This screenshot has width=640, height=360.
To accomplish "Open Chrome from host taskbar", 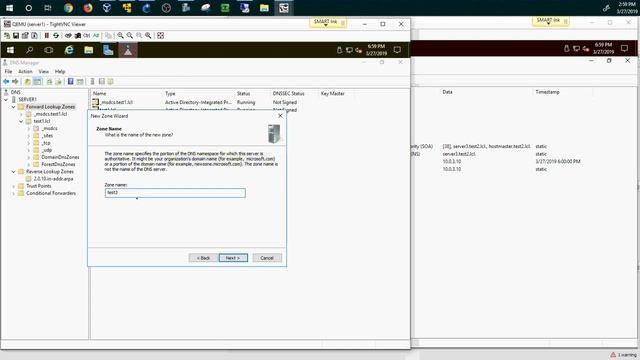I will 68,8.
